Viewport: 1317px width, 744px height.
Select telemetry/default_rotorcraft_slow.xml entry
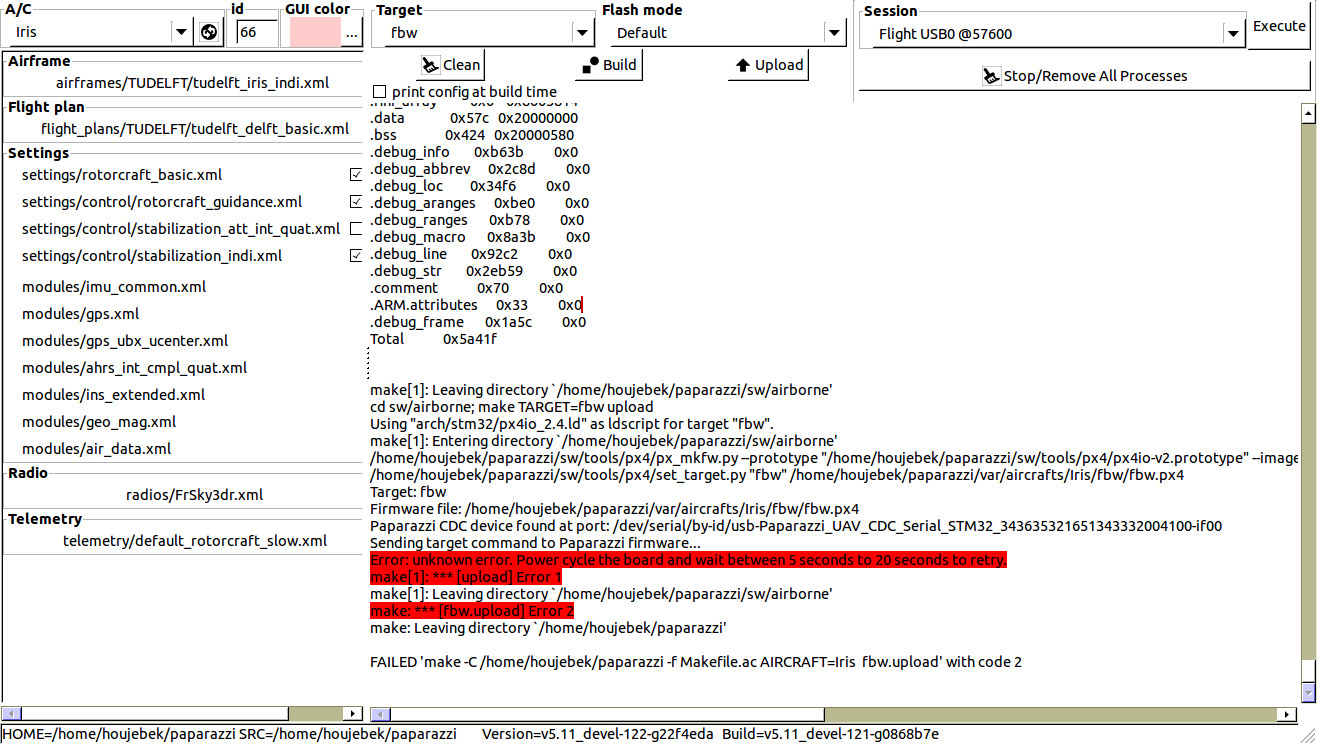195,541
